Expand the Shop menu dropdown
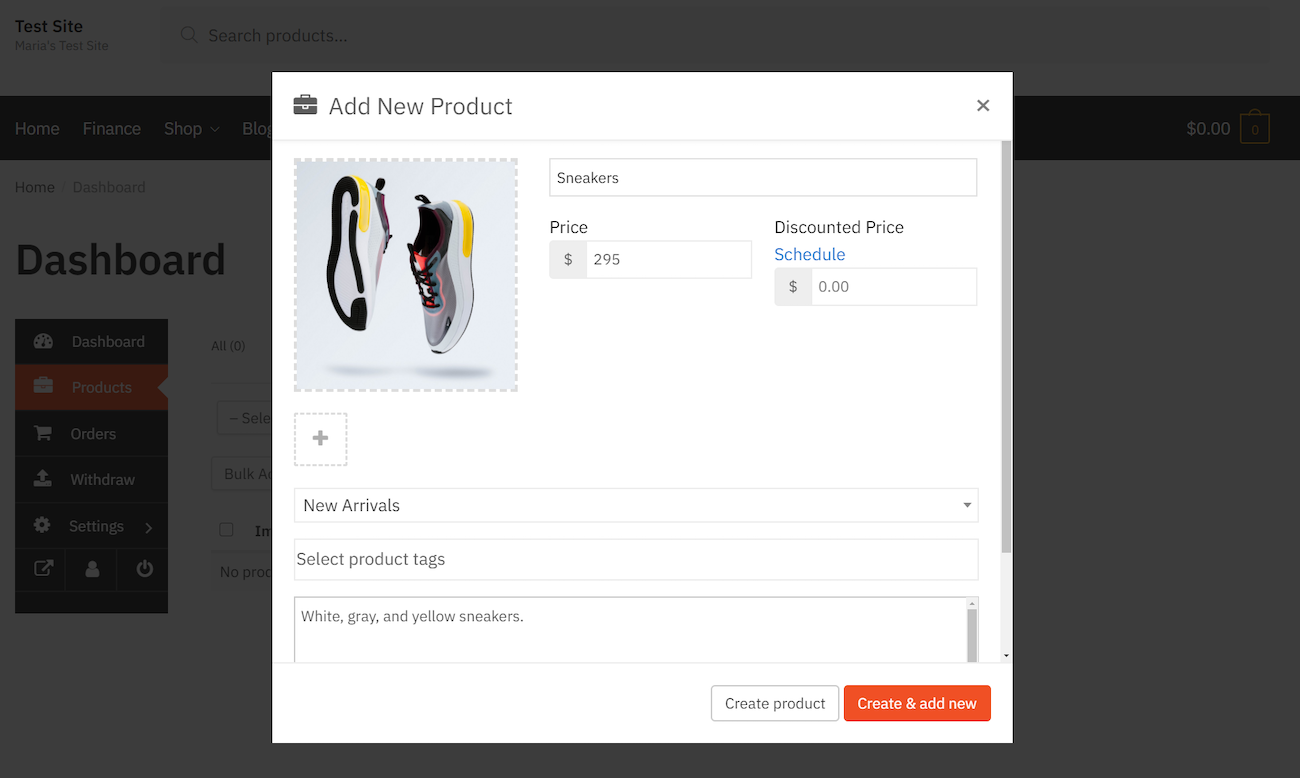This screenshot has height=778, width=1300. (191, 129)
